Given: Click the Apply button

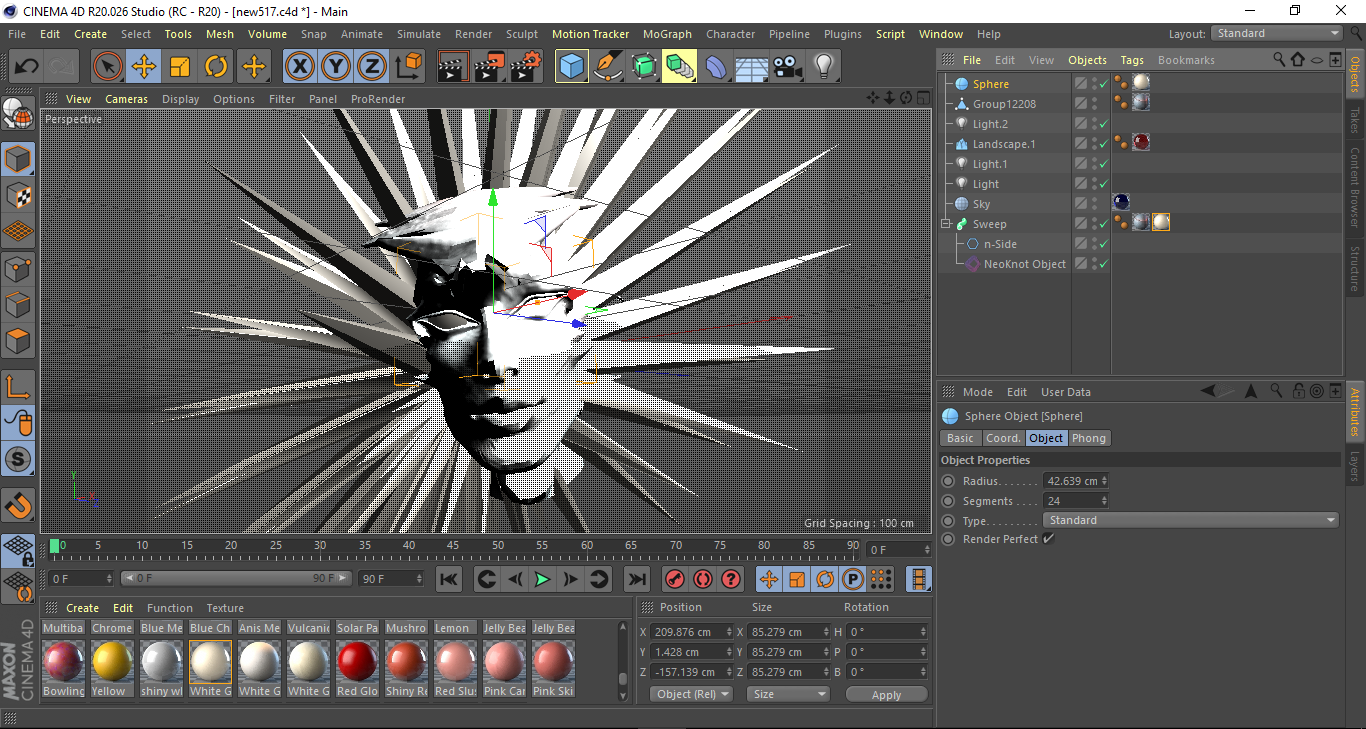Looking at the screenshot, I should (886, 694).
